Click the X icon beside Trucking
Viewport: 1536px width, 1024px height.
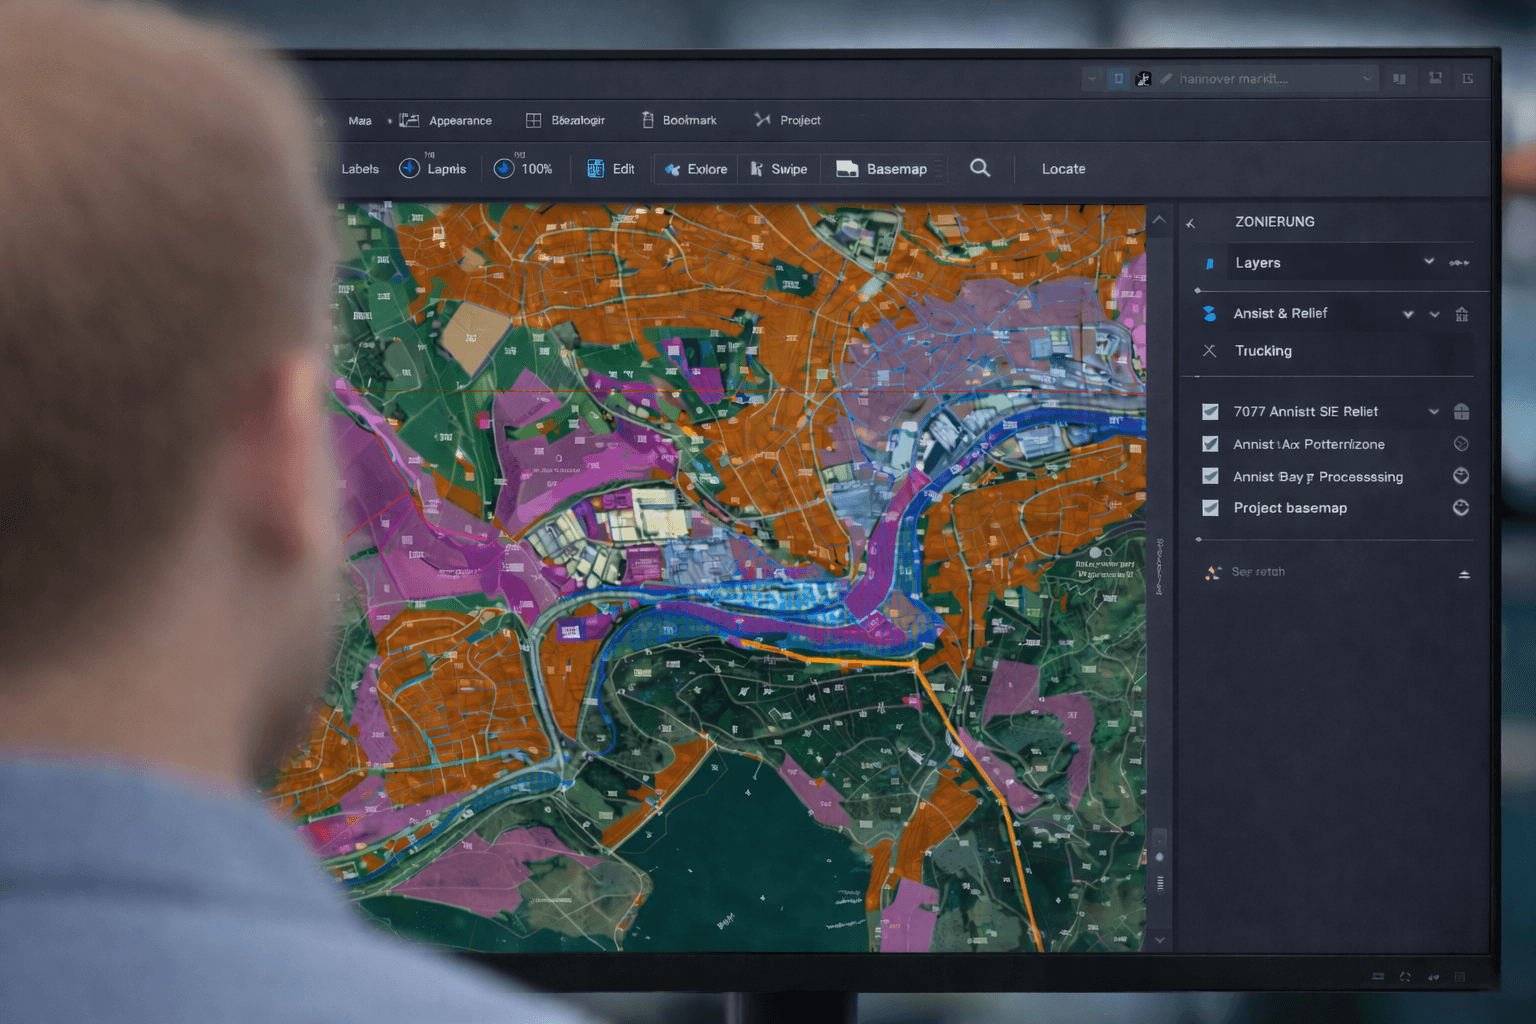[x=1210, y=351]
